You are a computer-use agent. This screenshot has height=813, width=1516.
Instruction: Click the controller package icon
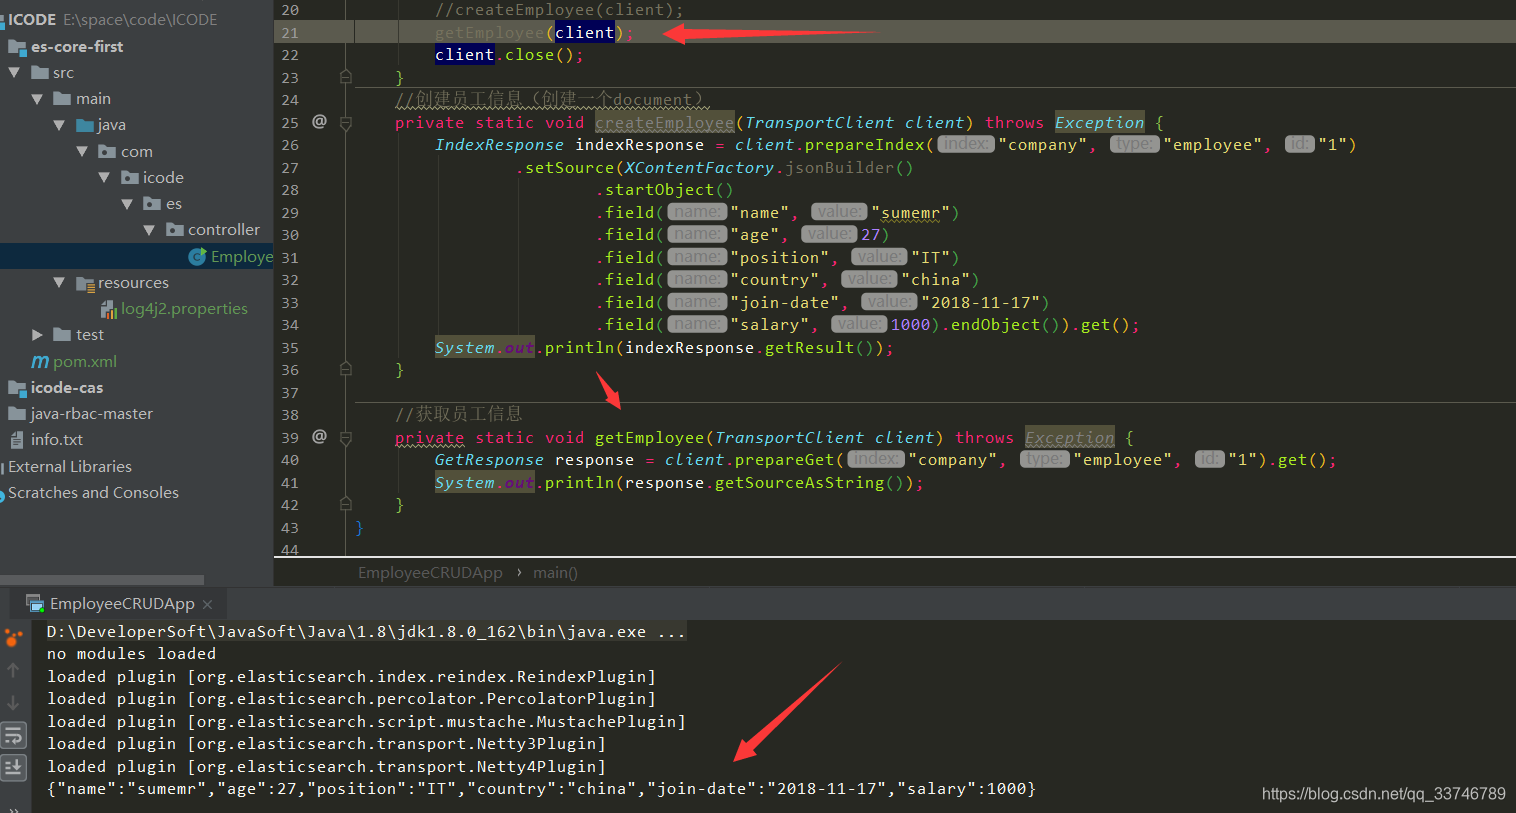pos(175,230)
